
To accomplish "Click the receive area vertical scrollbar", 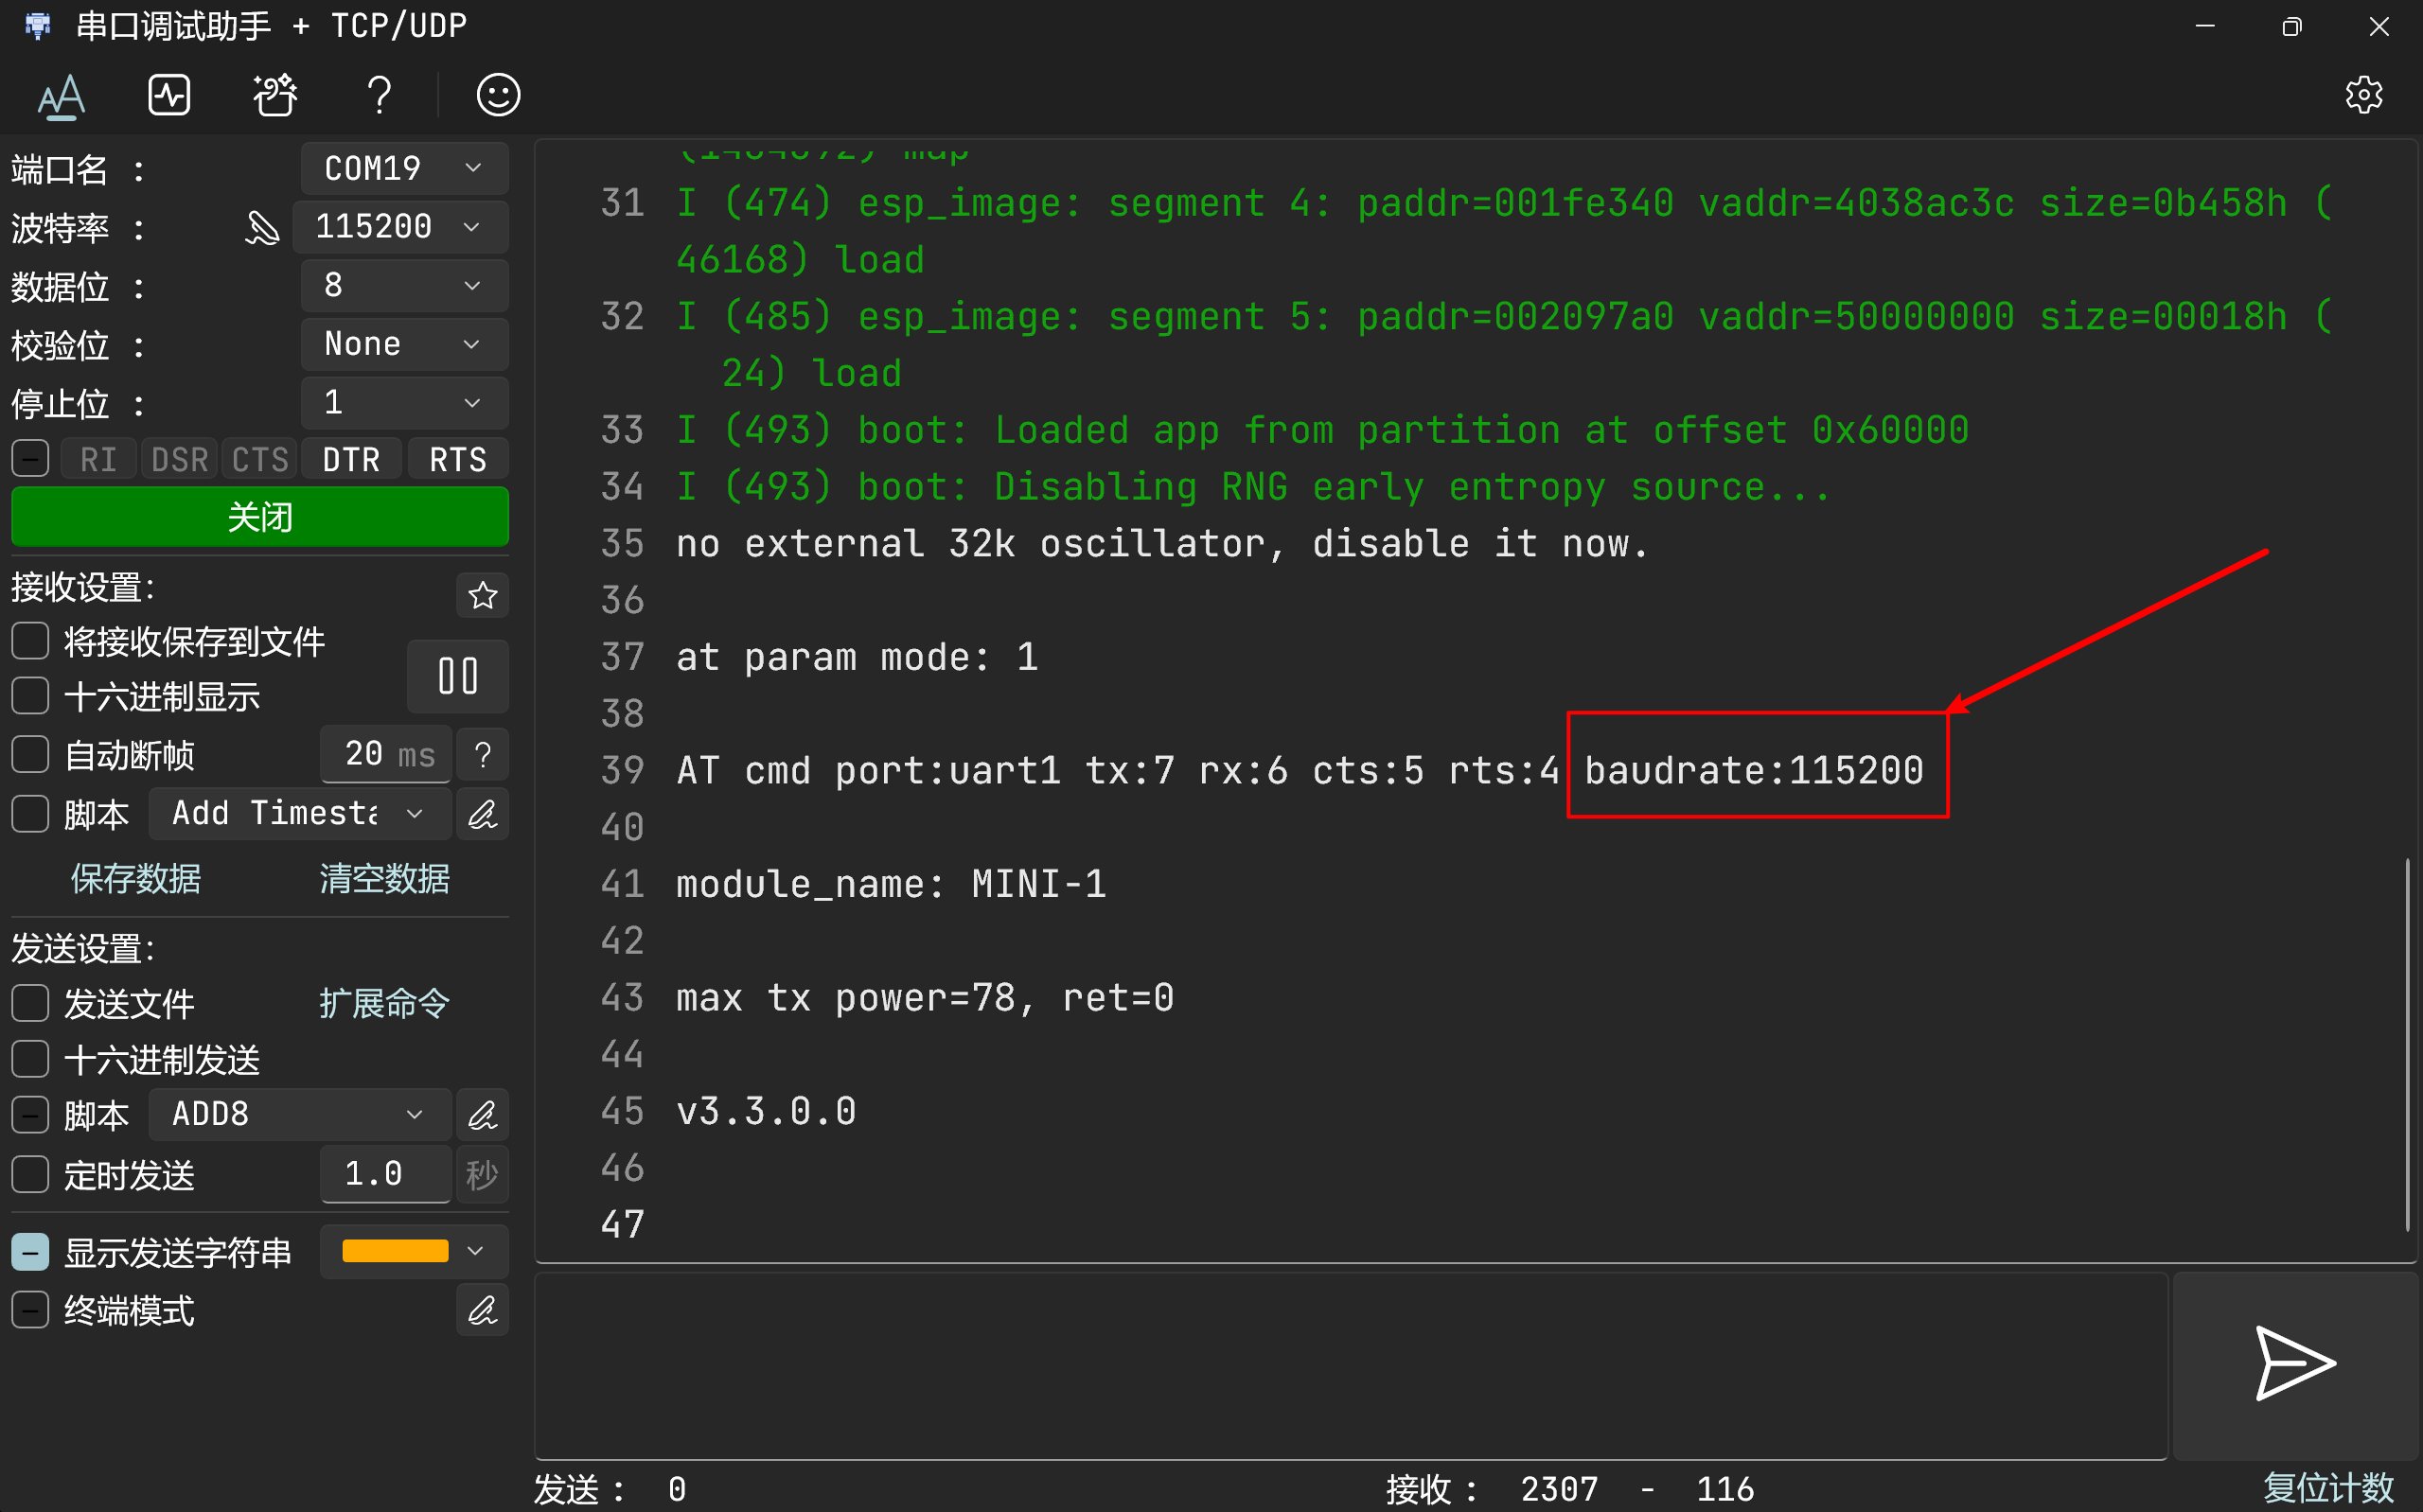I will (x=2407, y=1044).
